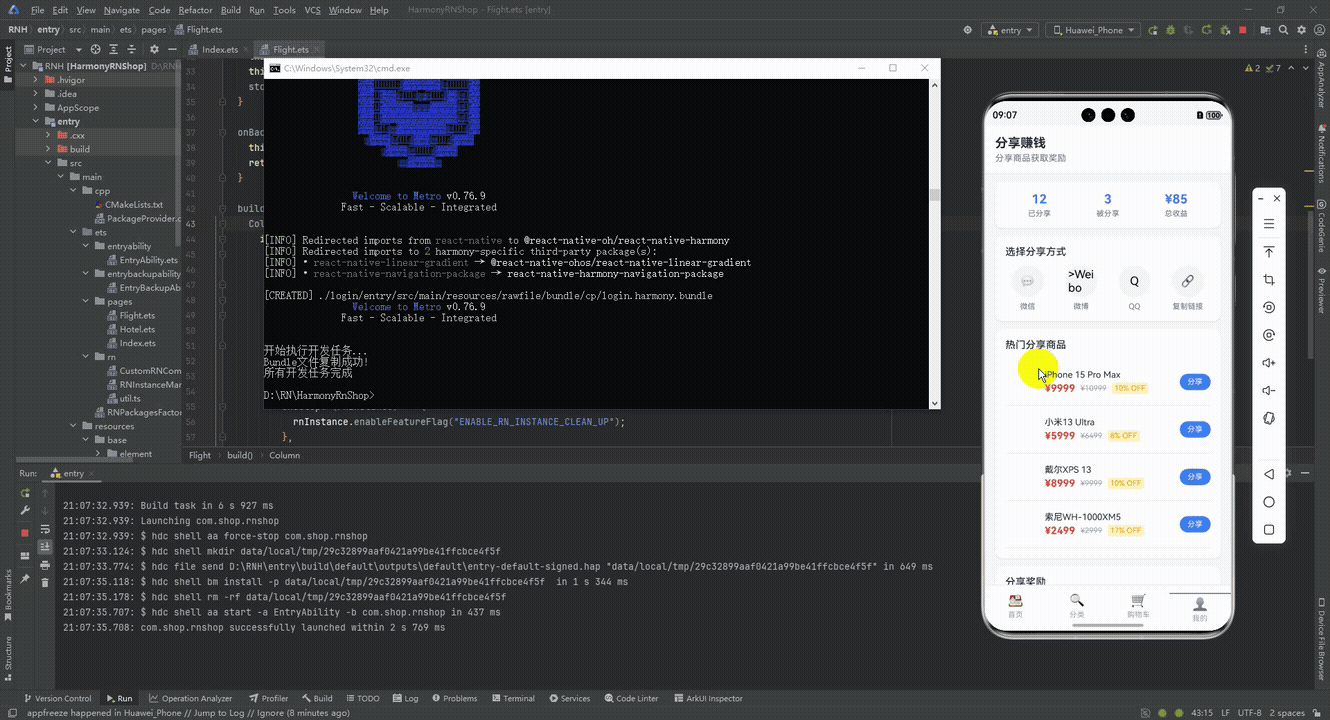Viewport: 1330px width, 720px height.
Task: Click Expand All icon in Project panel
Action: pyautogui.click(x=114, y=49)
